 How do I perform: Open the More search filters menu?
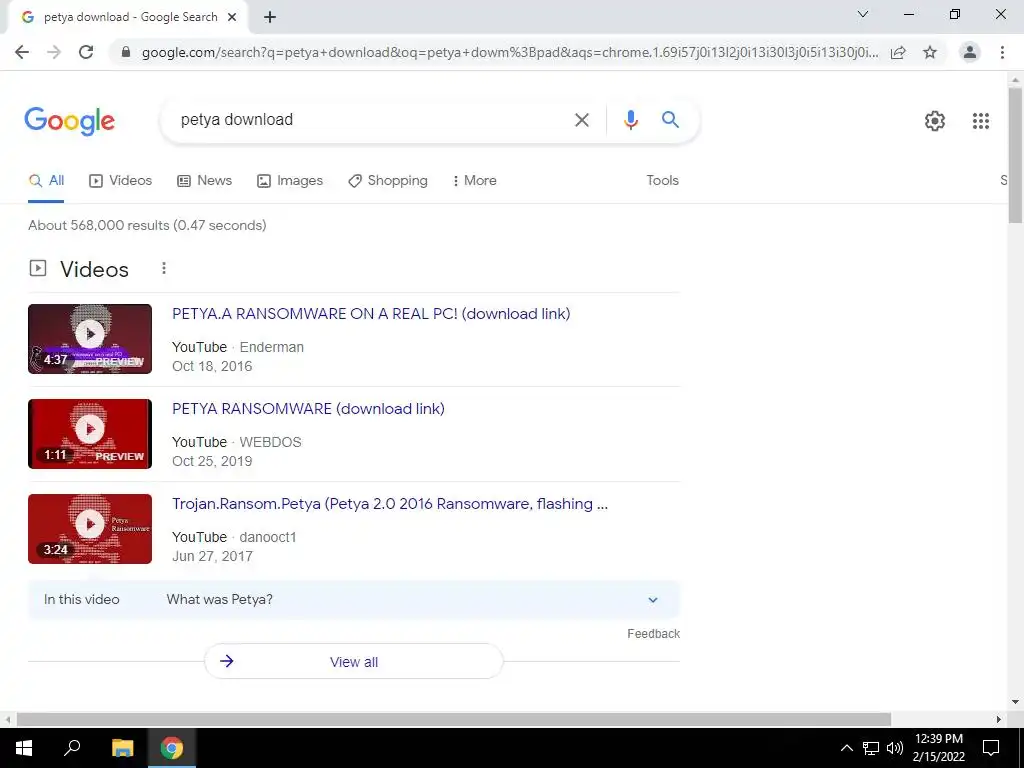(x=475, y=180)
